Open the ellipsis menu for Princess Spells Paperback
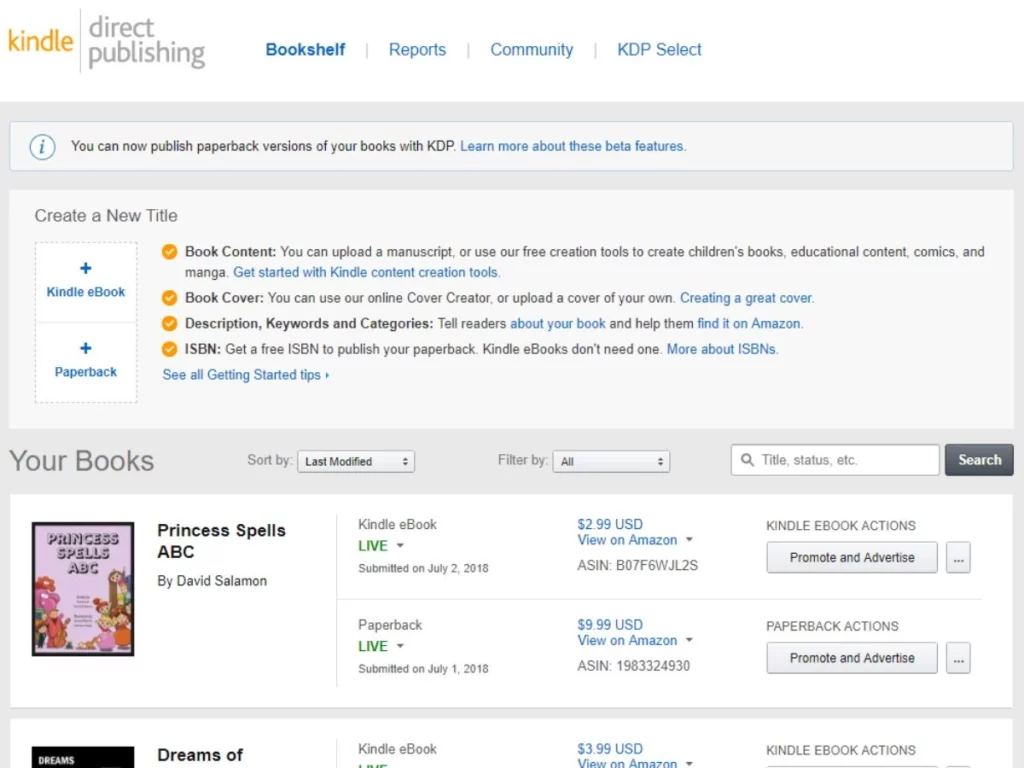Viewport: 1024px width, 768px height. [958, 658]
